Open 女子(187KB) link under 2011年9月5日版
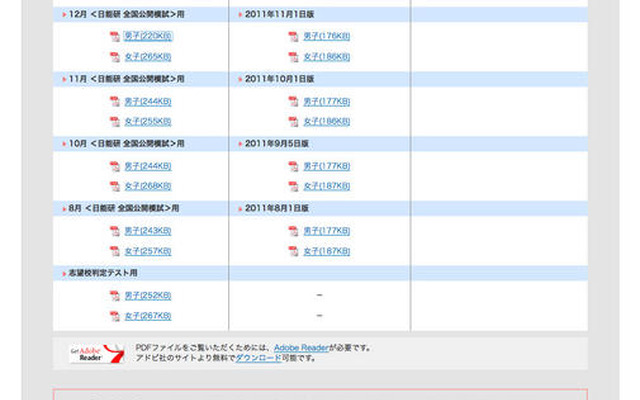 coord(327,186)
